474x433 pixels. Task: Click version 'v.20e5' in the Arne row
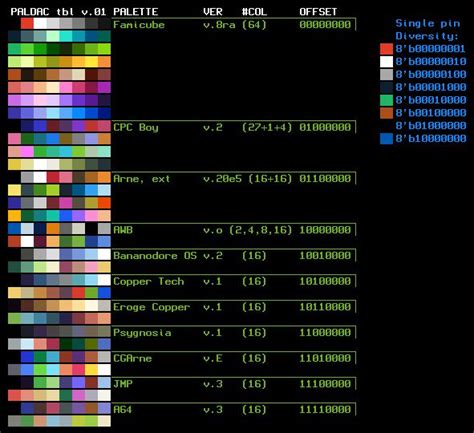(222, 179)
